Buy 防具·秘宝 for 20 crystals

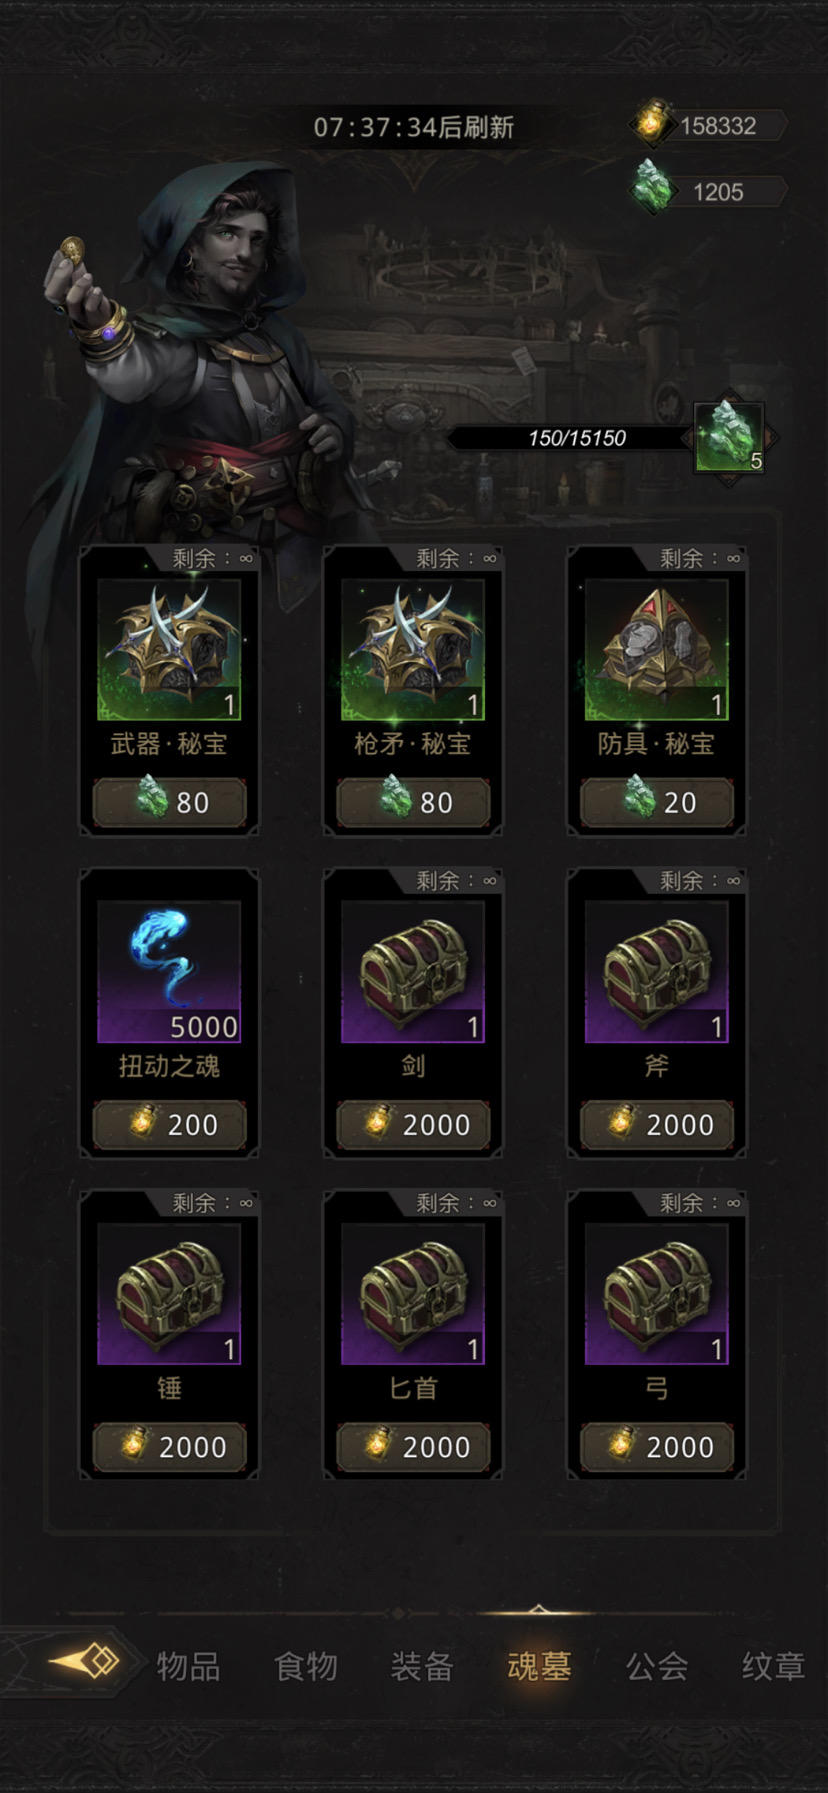[x=657, y=802]
